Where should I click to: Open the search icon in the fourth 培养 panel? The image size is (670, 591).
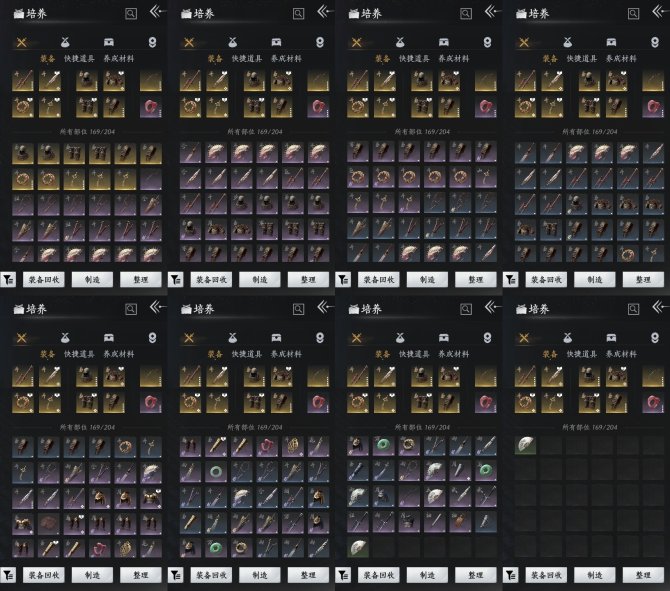[633, 14]
